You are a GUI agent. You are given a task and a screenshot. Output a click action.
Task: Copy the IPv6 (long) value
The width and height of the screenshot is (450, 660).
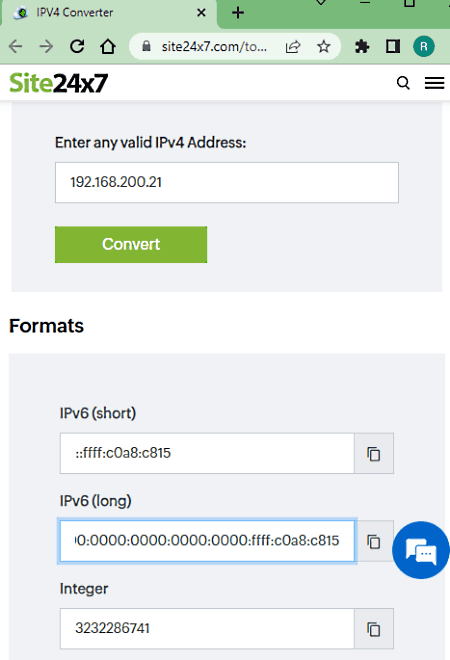374,541
